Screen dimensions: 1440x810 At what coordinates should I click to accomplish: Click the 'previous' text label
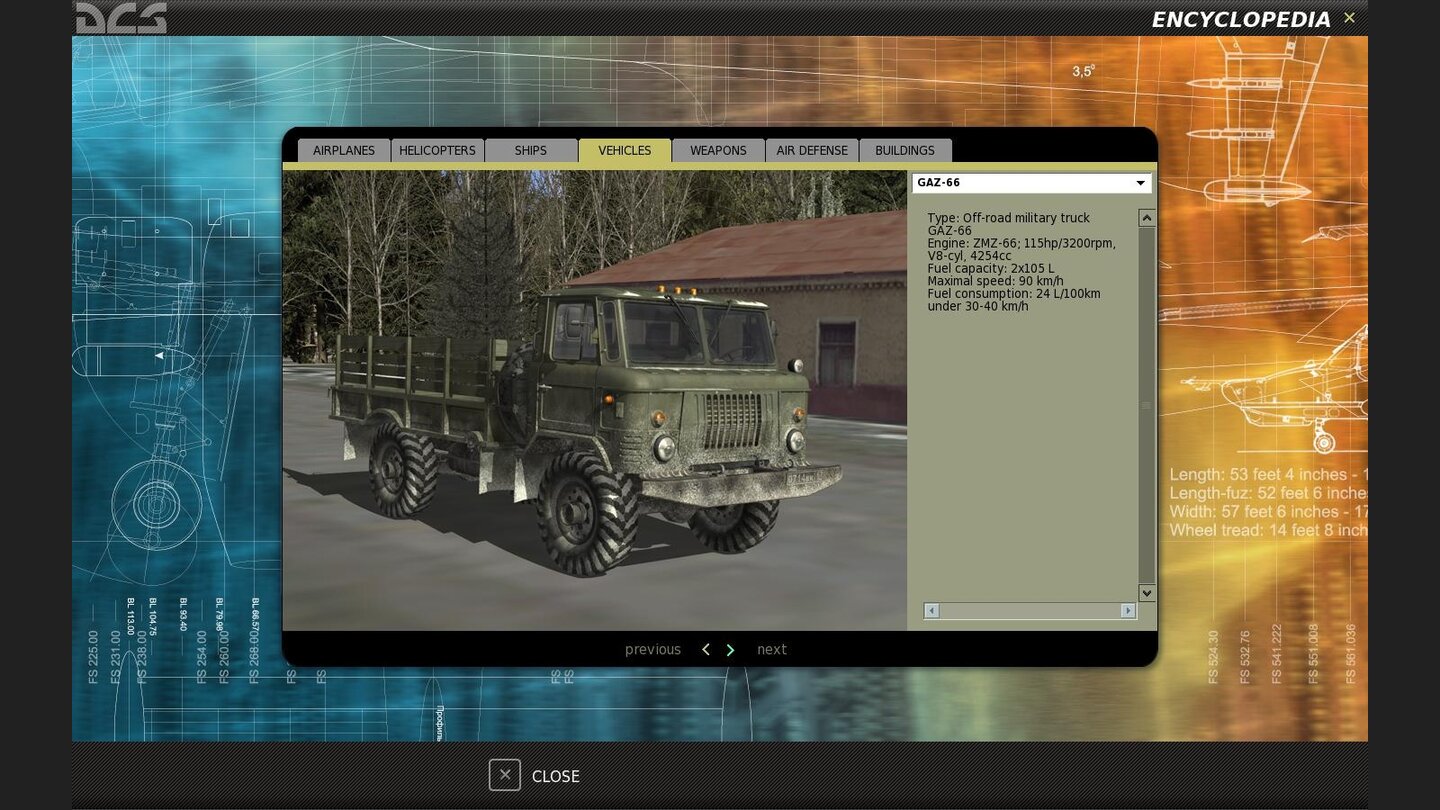pyautogui.click(x=653, y=650)
